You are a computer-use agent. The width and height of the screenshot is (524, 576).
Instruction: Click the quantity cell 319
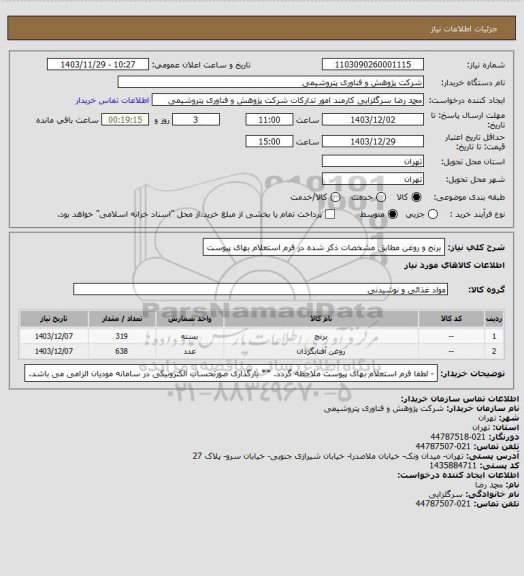pos(122,336)
